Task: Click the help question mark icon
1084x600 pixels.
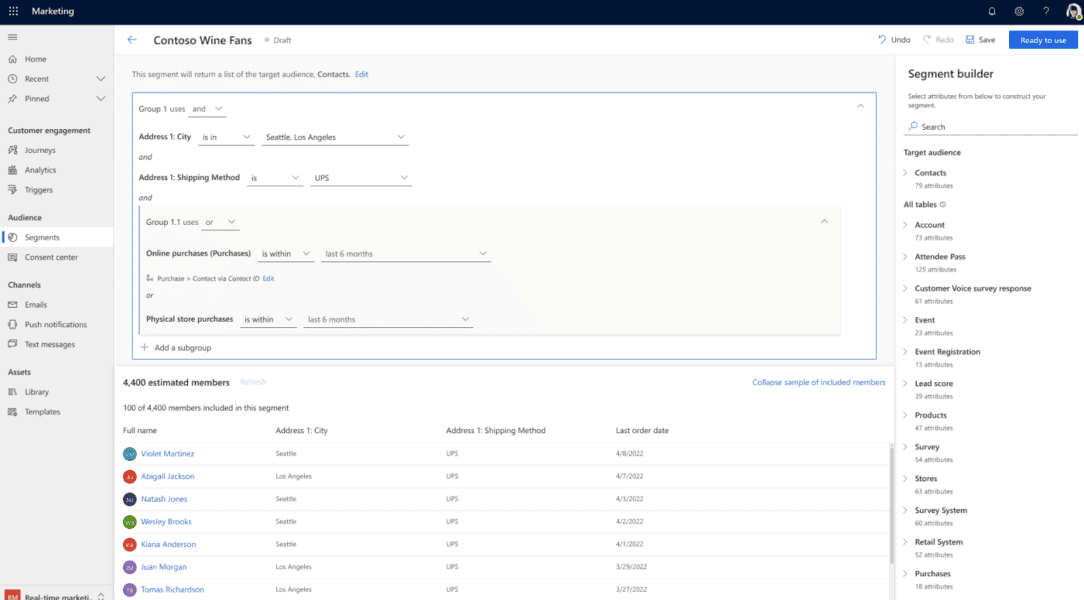Action: [1046, 12]
